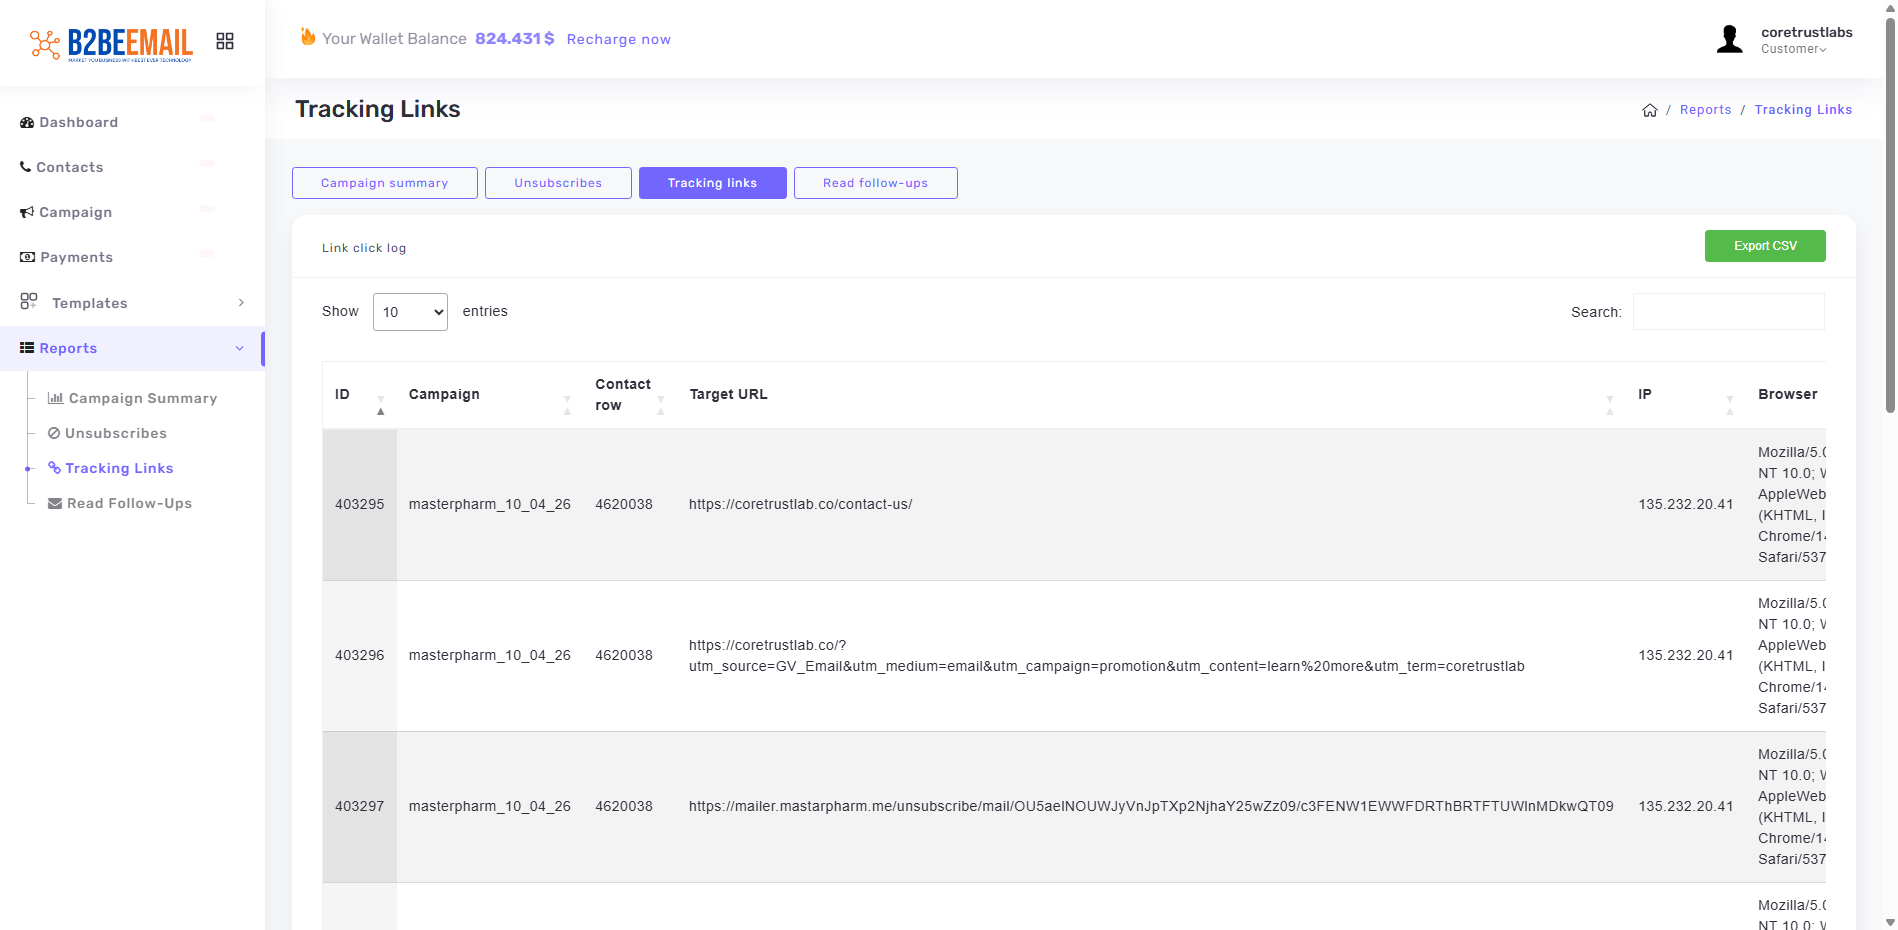Click the wallet flame icon

[x=308, y=37]
